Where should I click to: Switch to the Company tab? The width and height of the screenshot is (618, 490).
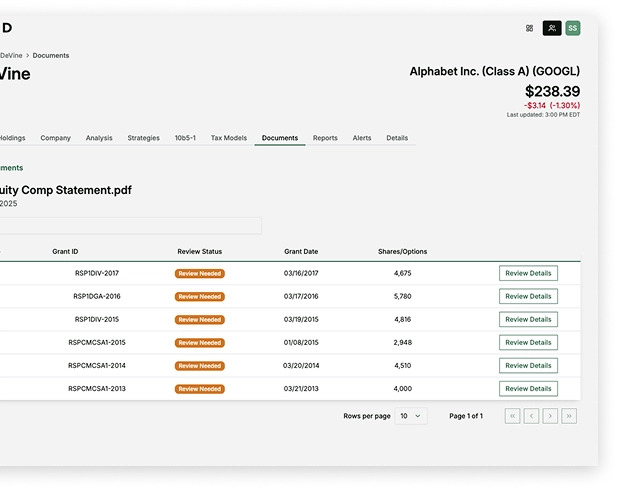(56, 138)
